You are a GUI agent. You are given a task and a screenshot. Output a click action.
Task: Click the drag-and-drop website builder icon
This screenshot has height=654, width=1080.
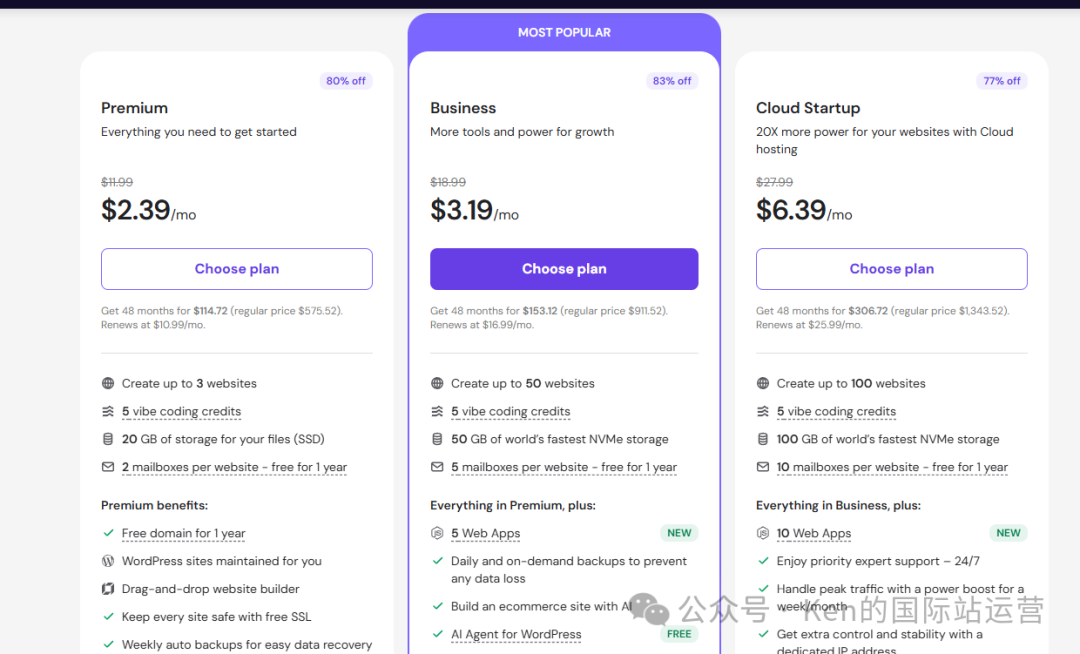coord(108,589)
